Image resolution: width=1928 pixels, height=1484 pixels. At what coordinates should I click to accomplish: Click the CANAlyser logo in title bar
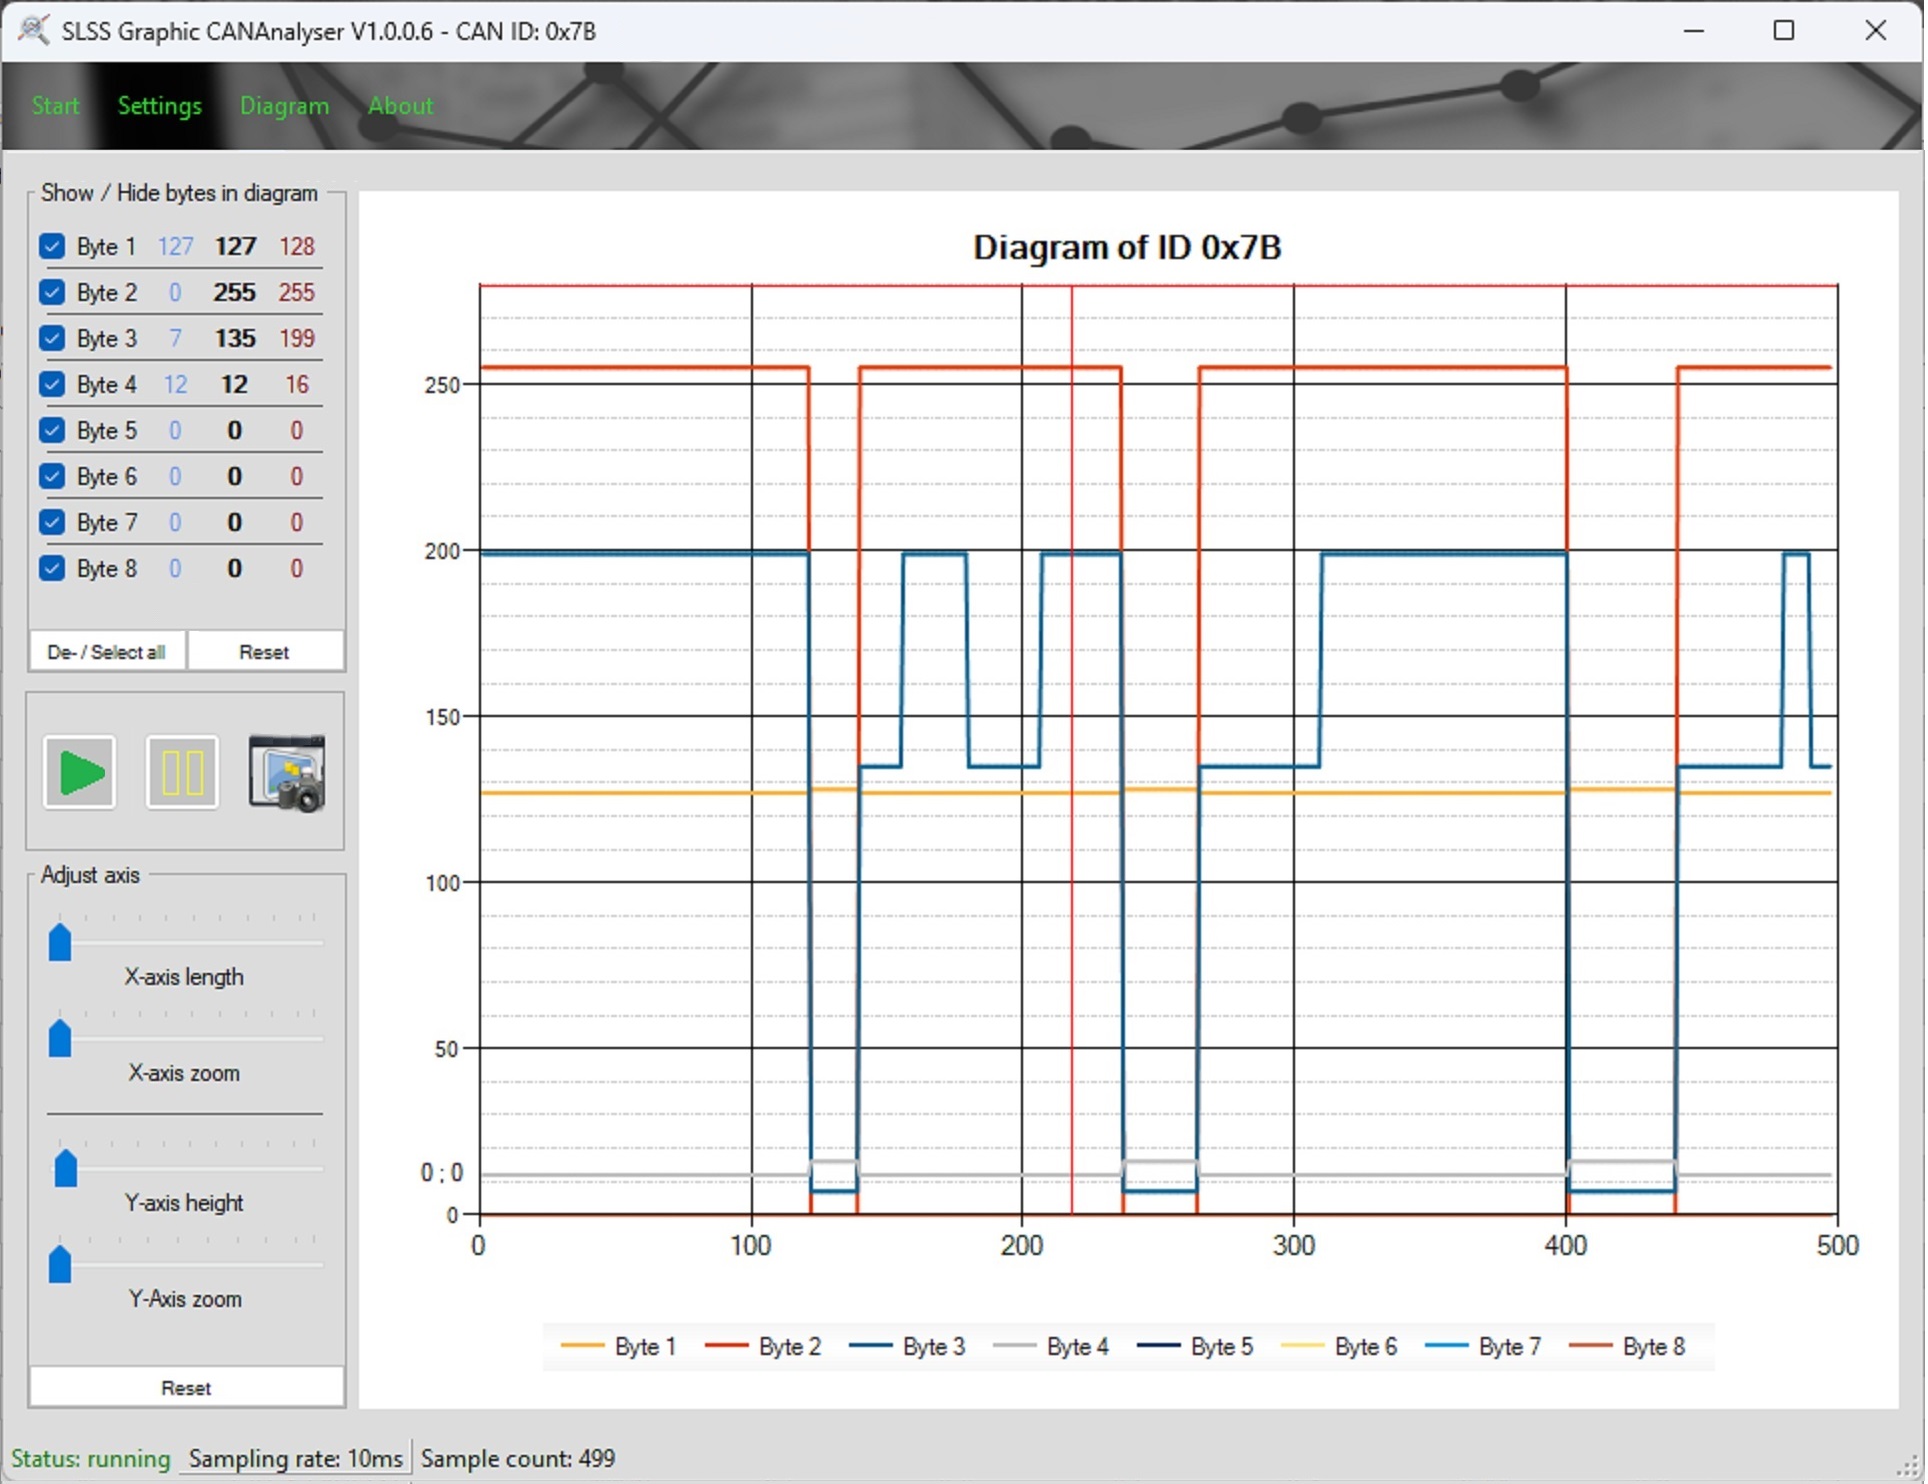(x=35, y=30)
